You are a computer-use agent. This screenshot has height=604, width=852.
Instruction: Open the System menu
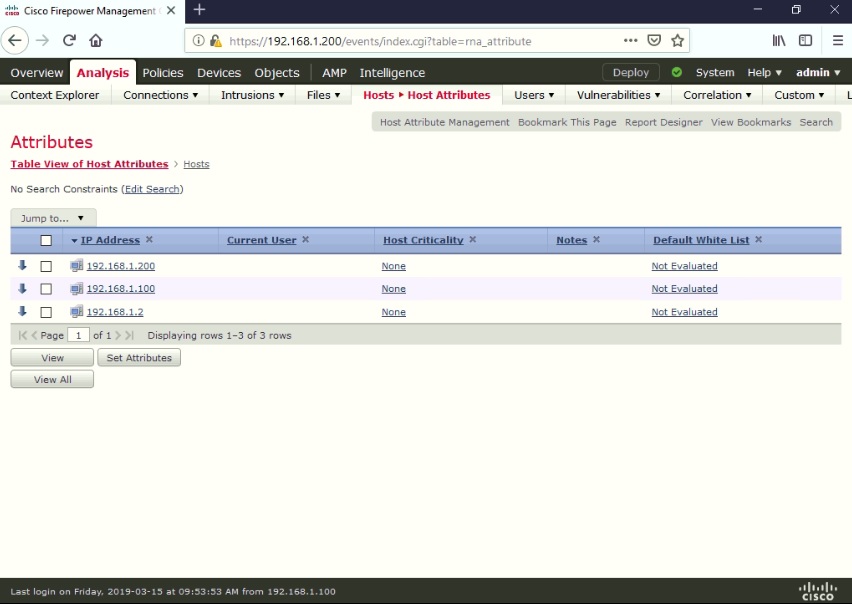click(715, 72)
